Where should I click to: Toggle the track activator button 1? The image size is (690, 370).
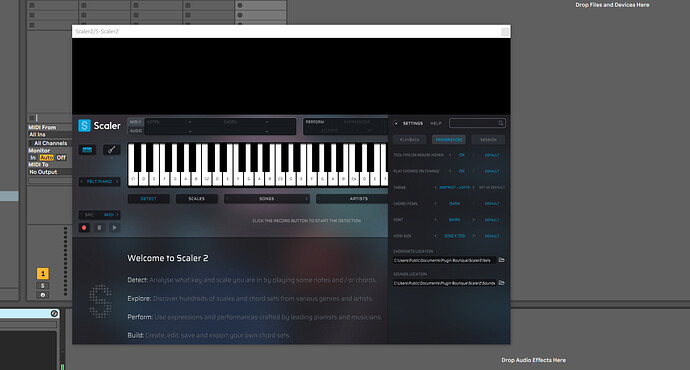pyautogui.click(x=43, y=274)
